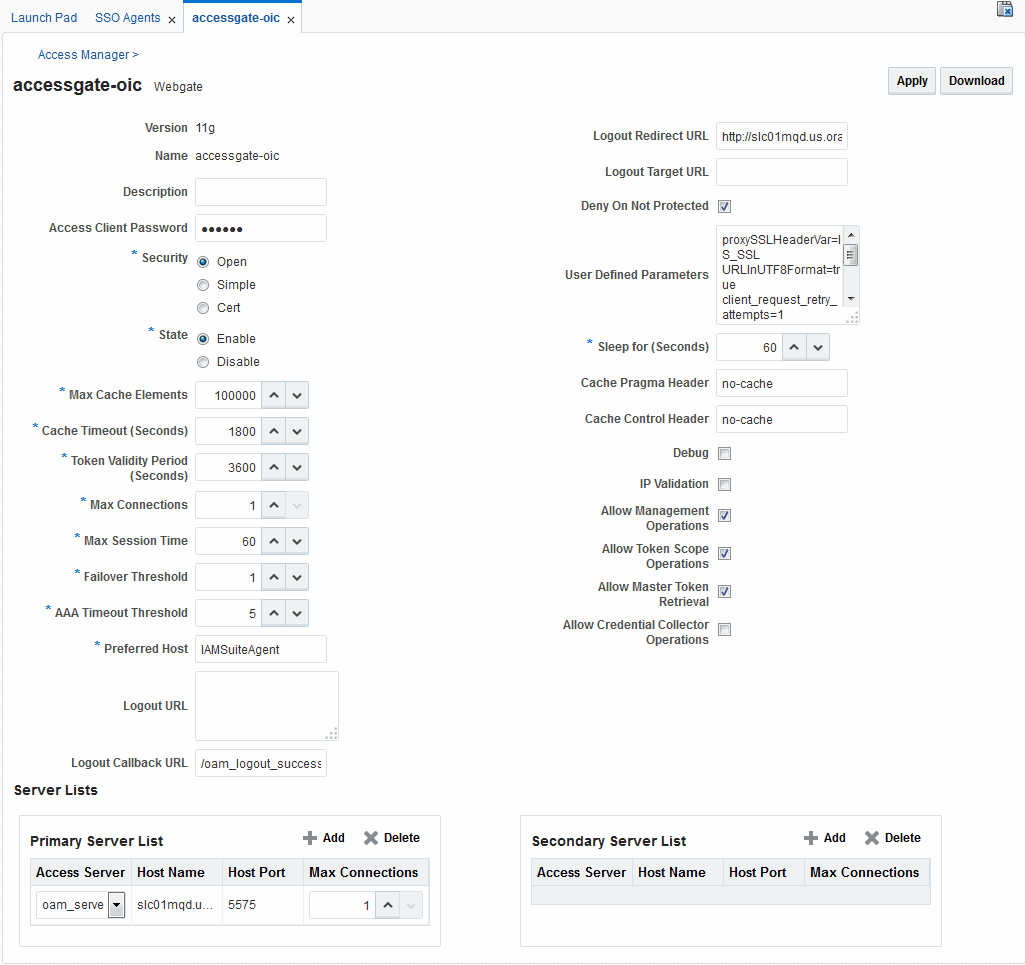Toggle Allow Token Scope Operations checkbox
Image resolution: width=1025 pixels, height=965 pixels.
click(724, 554)
